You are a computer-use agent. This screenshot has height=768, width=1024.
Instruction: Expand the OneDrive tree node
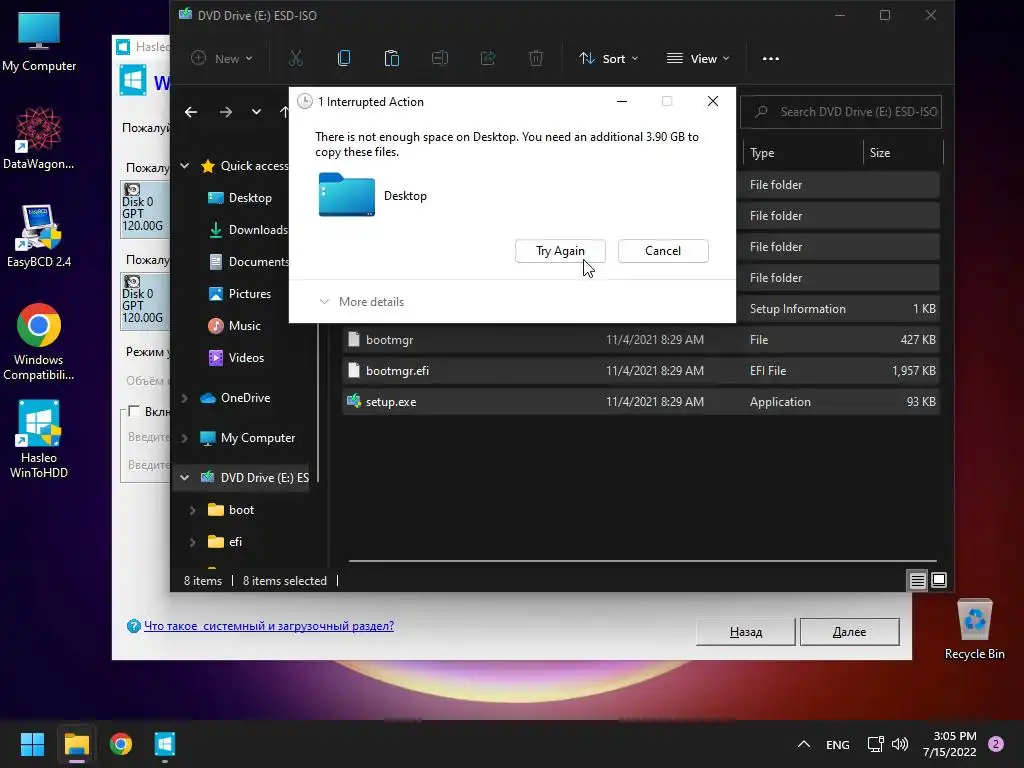pyautogui.click(x=185, y=398)
